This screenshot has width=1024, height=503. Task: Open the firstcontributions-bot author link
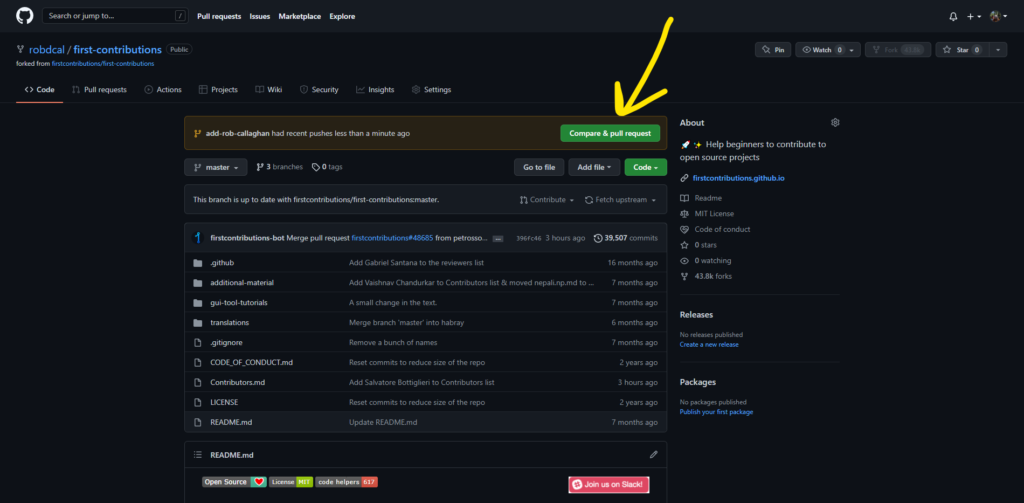[248, 238]
